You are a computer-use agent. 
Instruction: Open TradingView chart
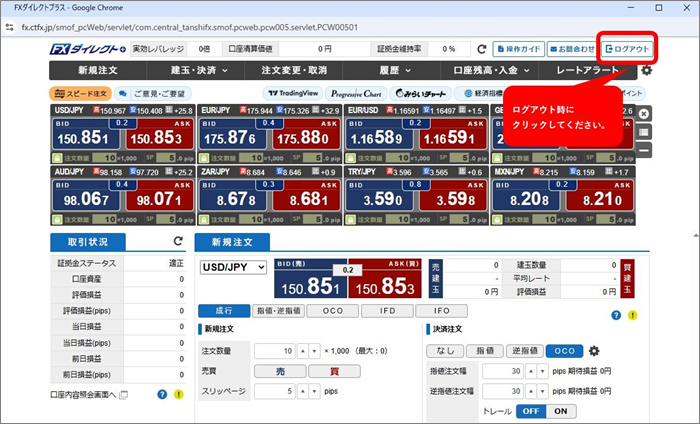[x=290, y=93]
